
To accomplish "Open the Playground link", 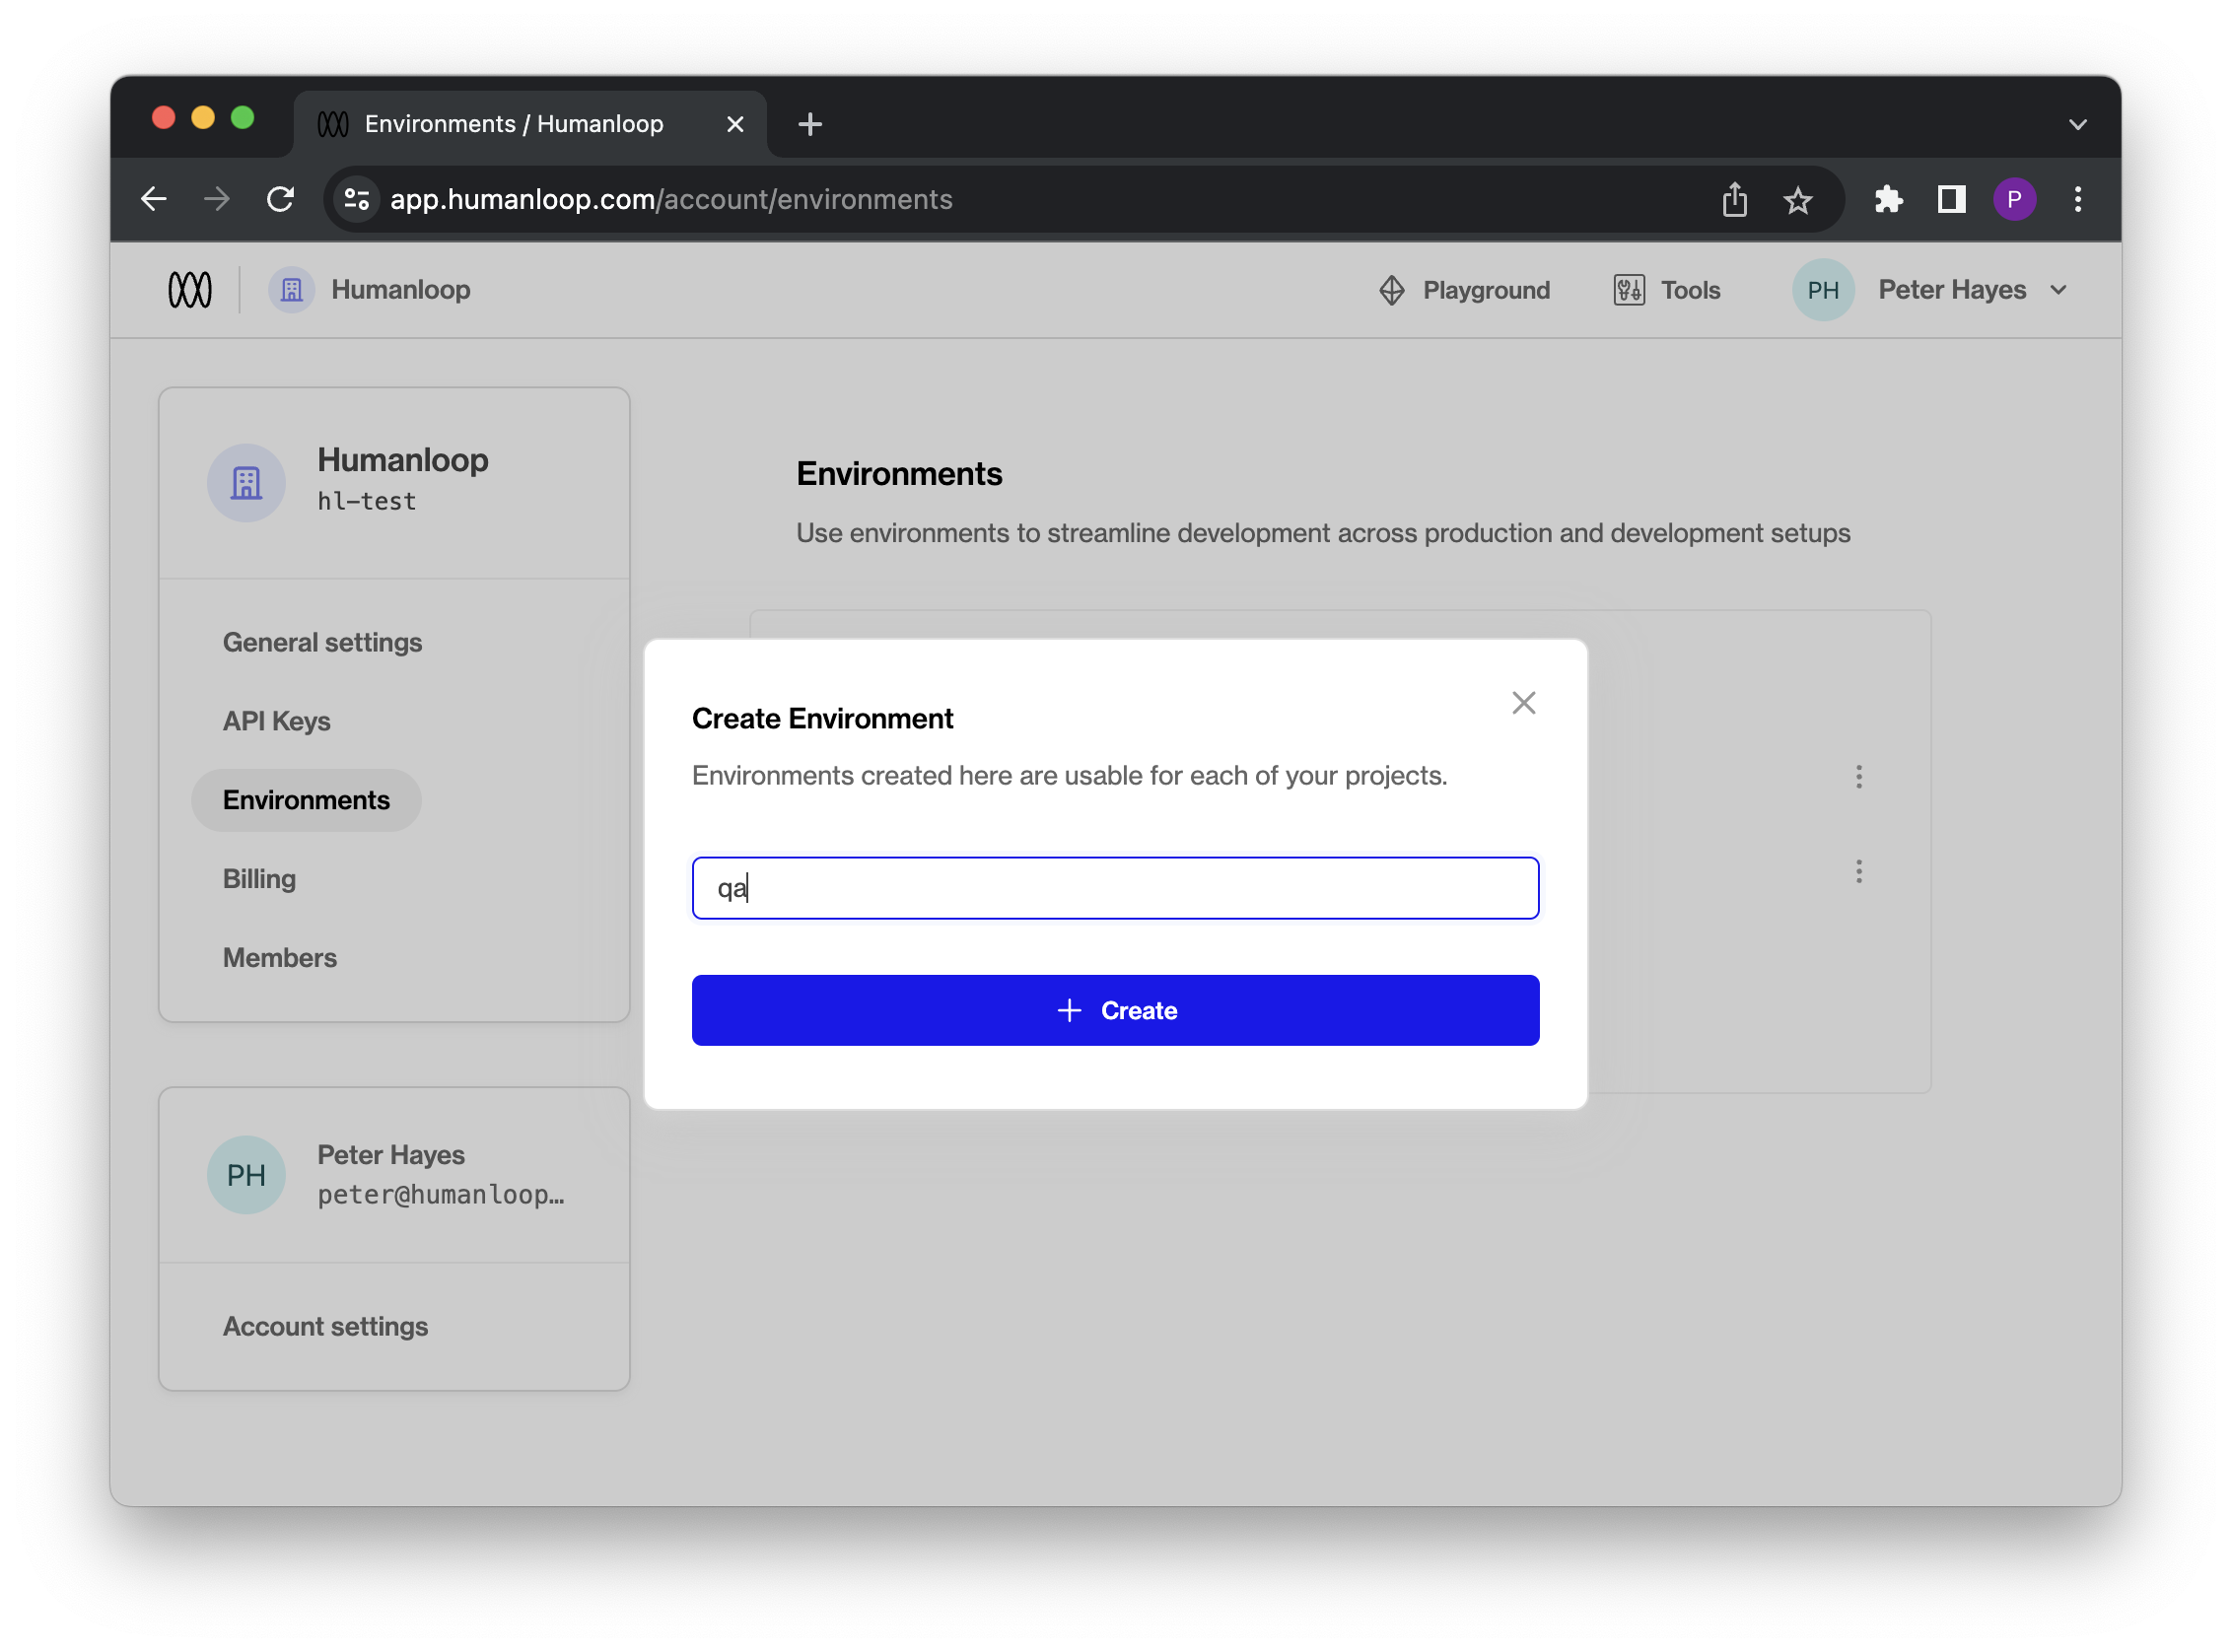I will pyautogui.click(x=1464, y=290).
